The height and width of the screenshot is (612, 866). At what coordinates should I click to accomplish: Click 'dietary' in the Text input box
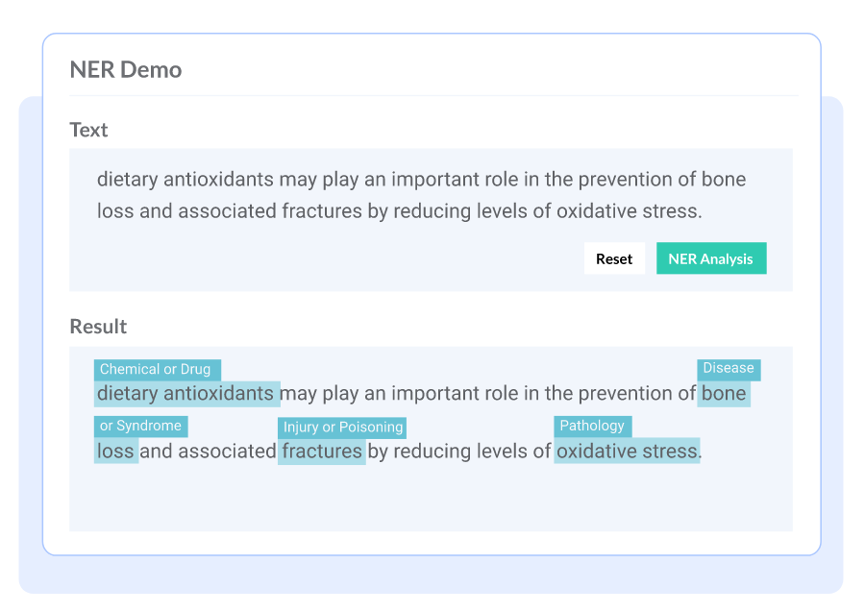[127, 180]
